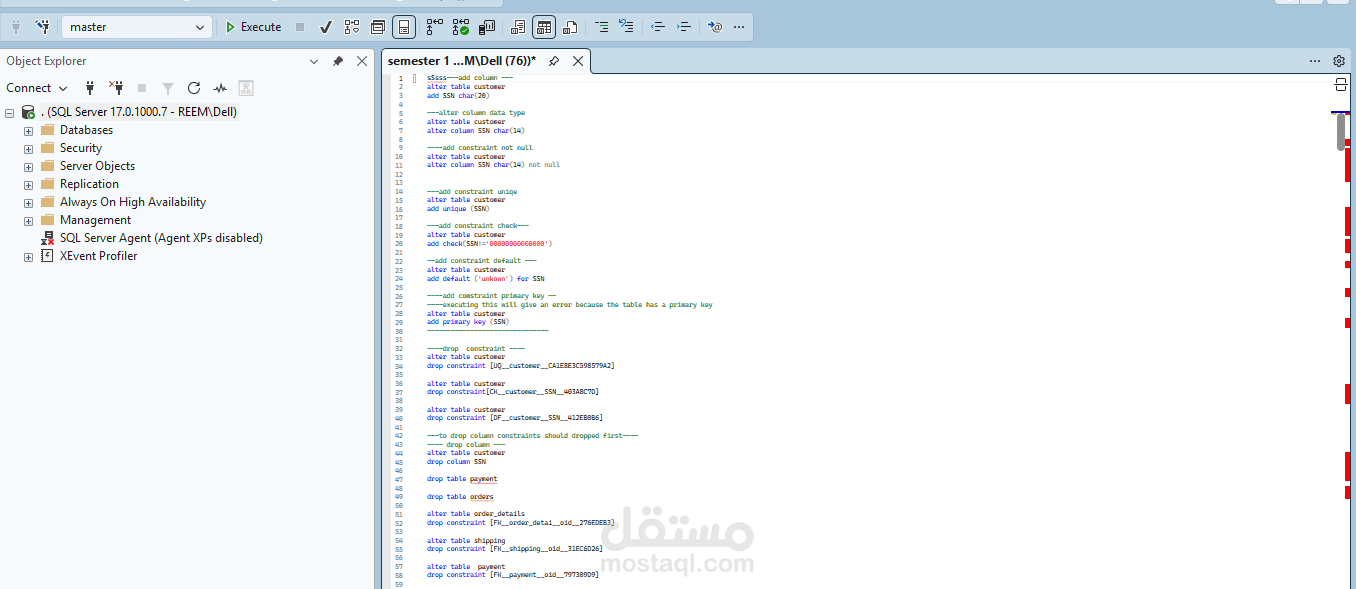Toggle Include Actual Execution Plan
The height and width of the screenshot is (589, 1356).
(434, 27)
